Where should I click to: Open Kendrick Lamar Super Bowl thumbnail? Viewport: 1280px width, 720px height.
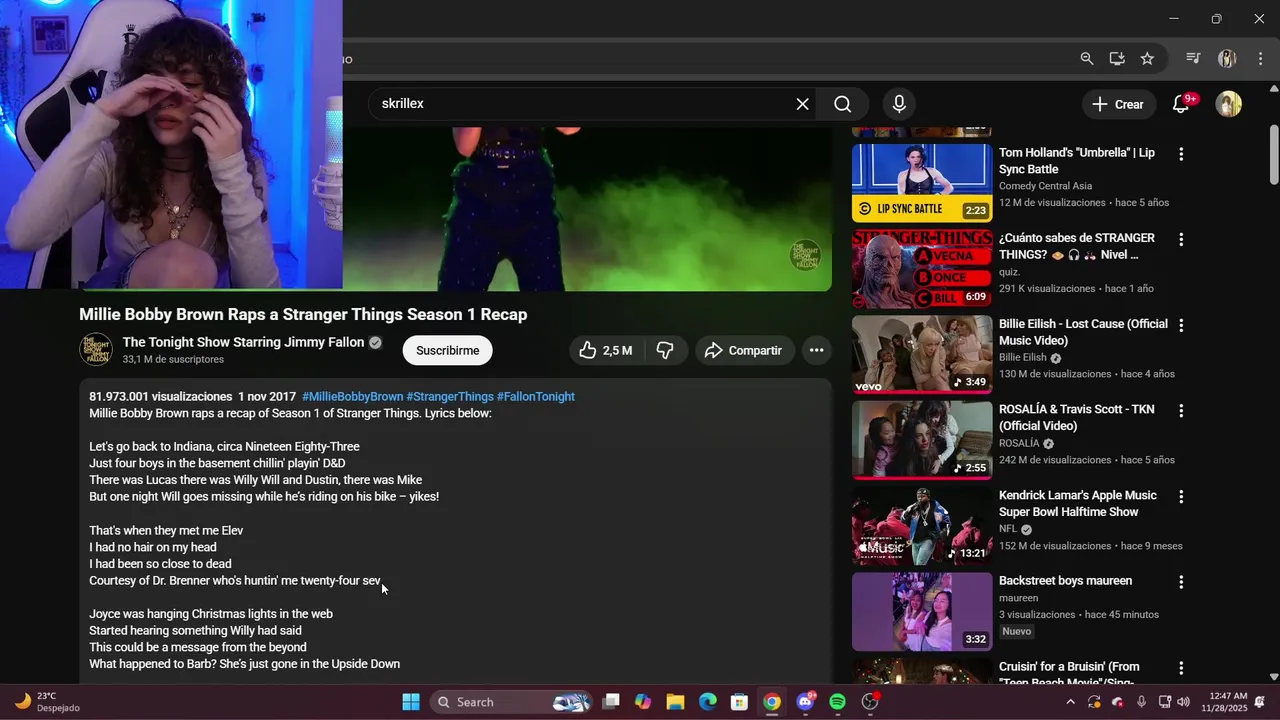(922, 526)
